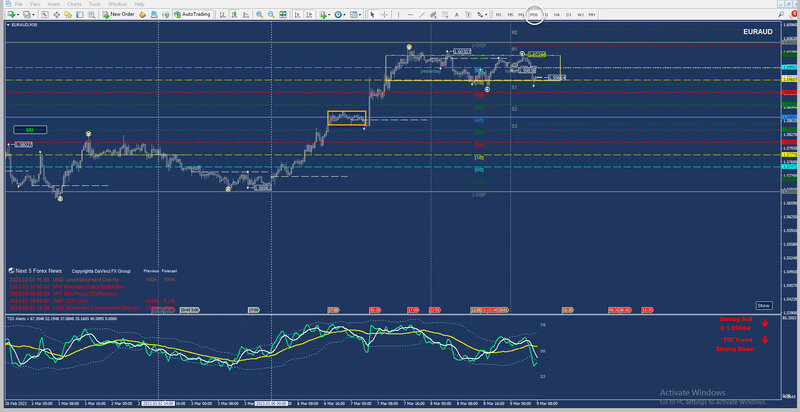This screenshot has width=800, height=412.
Task: Open the New Chart toolbar icon
Action: click(x=10, y=14)
